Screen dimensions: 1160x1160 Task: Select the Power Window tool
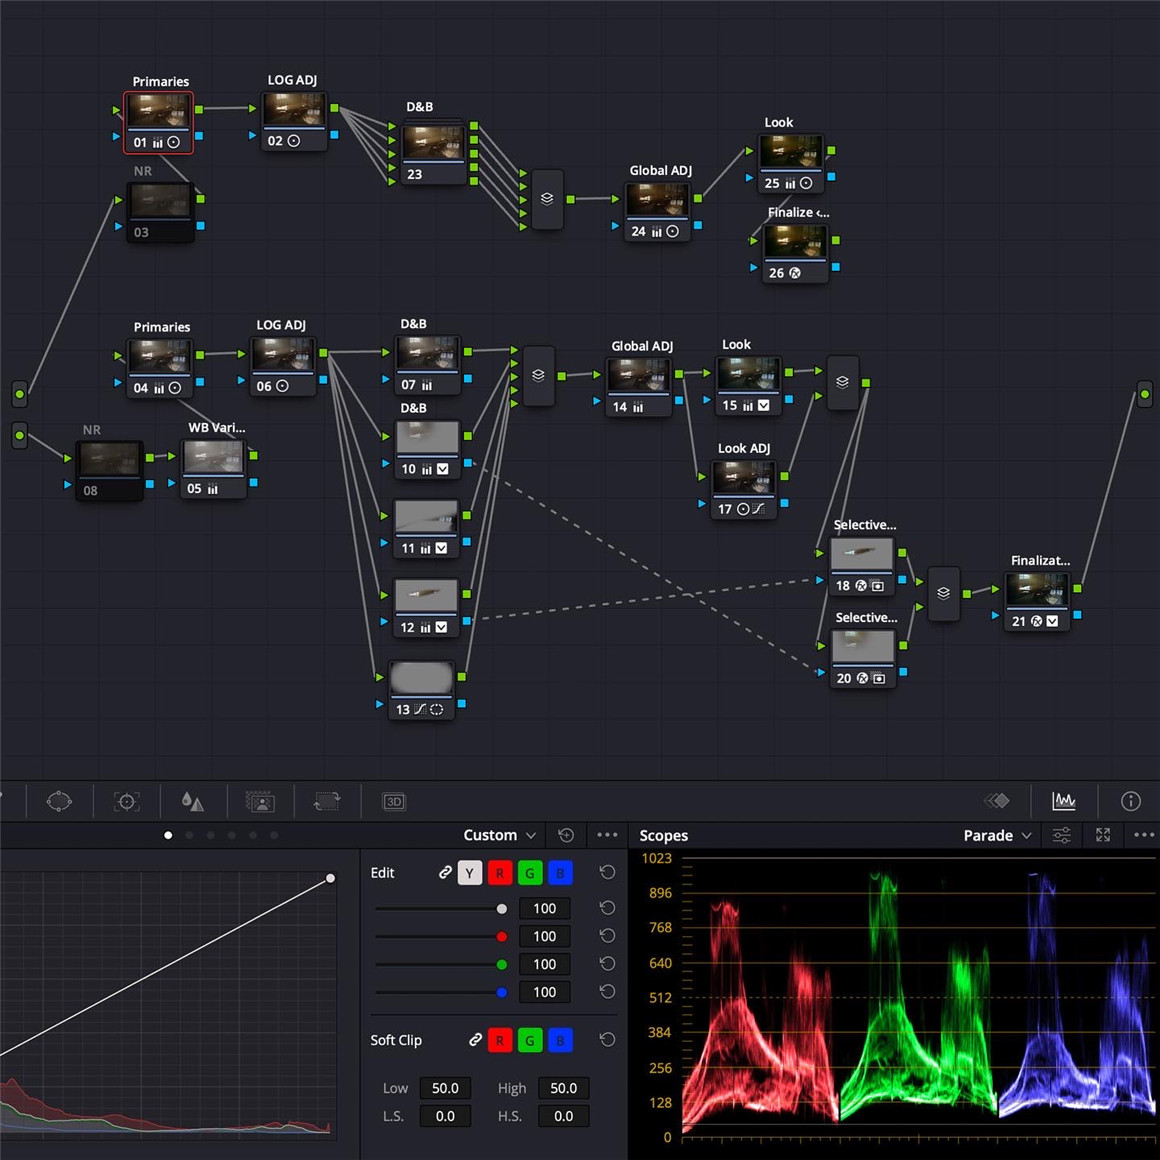click(x=59, y=801)
